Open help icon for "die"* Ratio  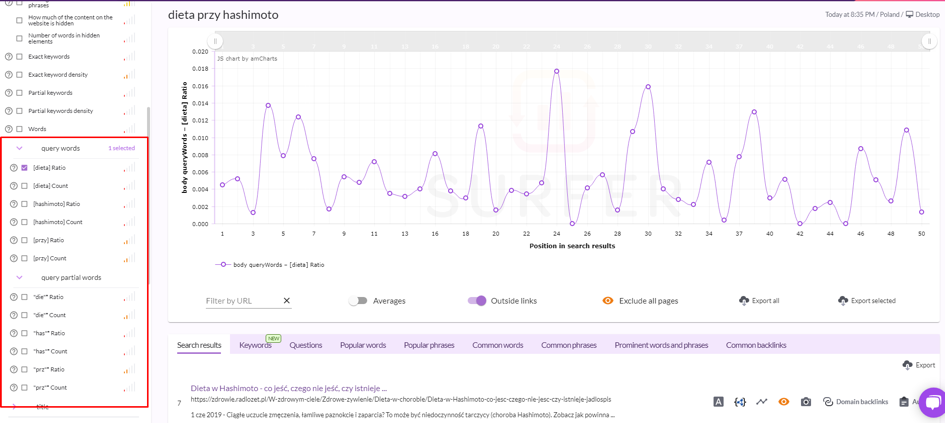(x=13, y=297)
